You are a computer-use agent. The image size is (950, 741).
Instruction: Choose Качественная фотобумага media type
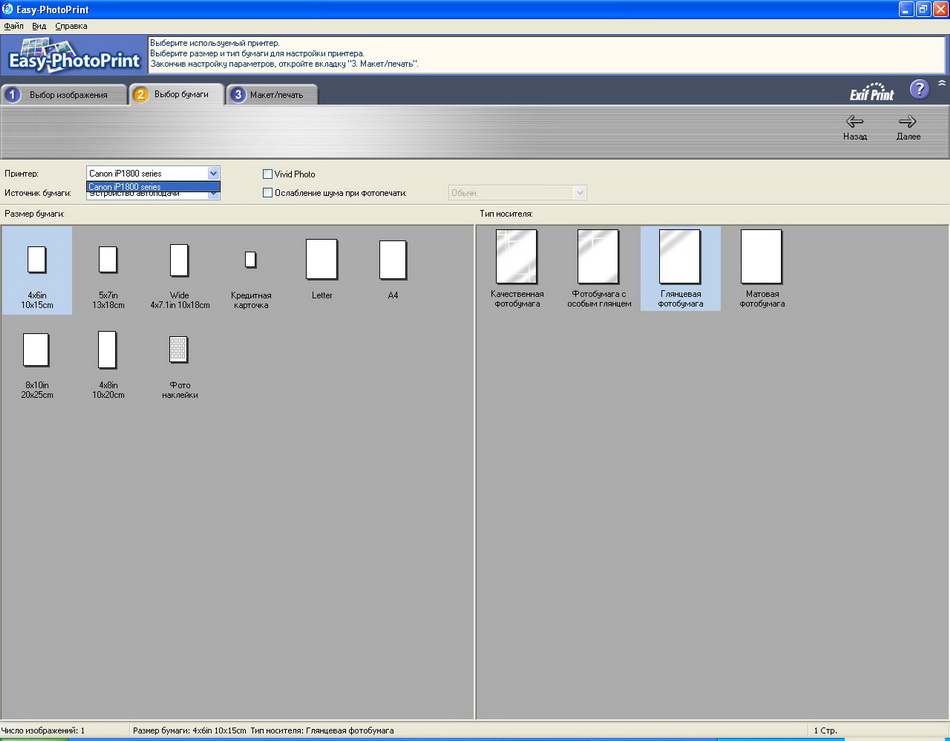pyautogui.click(x=517, y=269)
